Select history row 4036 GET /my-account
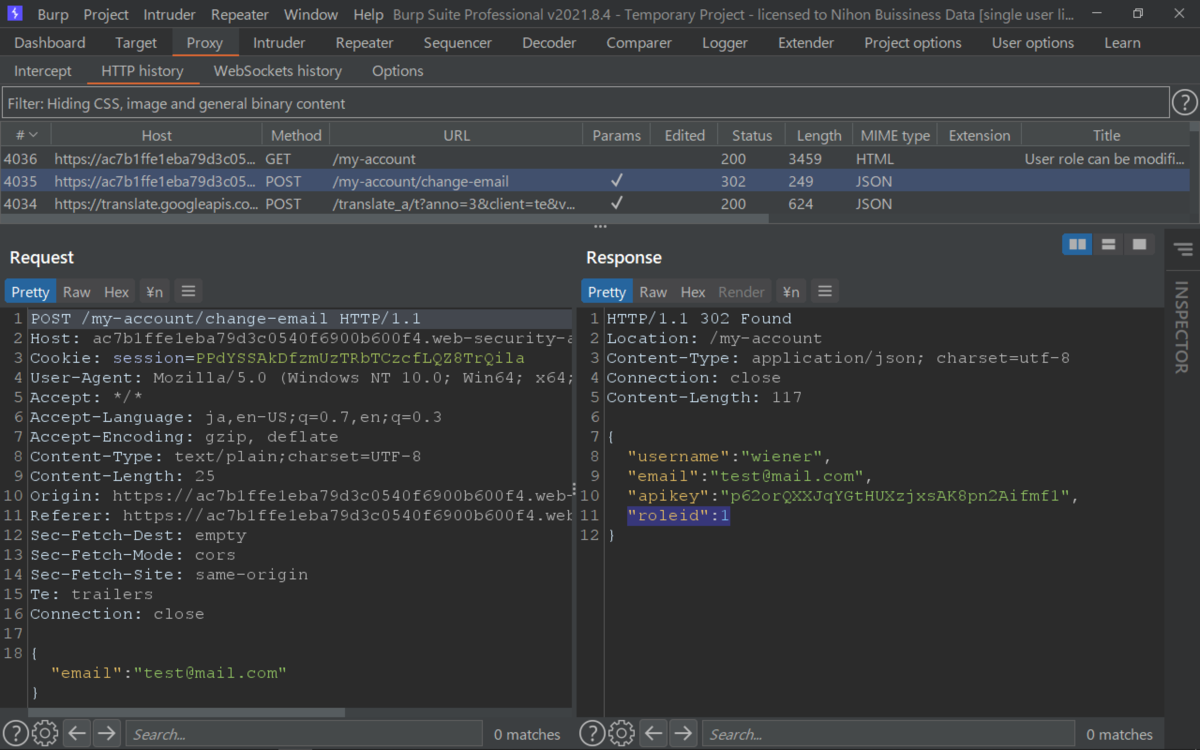 tap(595, 159)
